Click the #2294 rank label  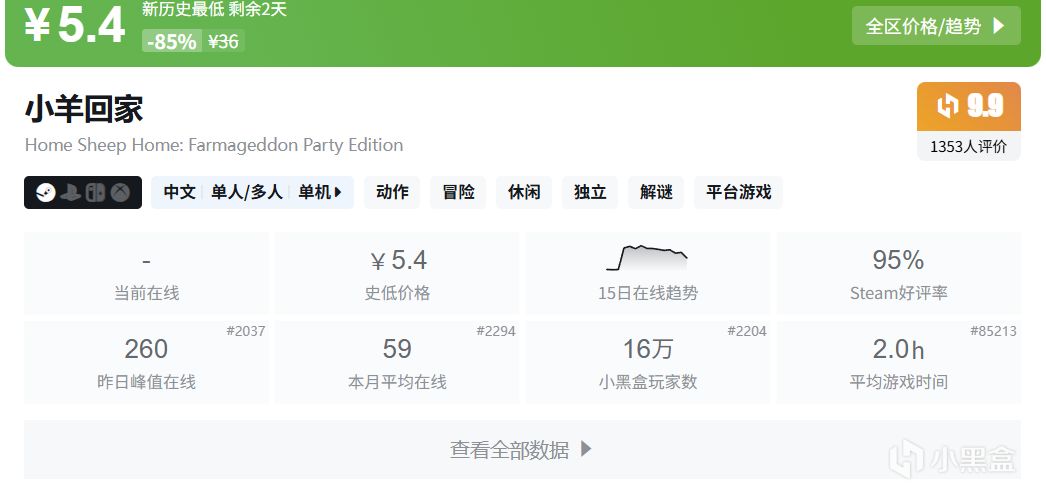click(x=496, y=331)
